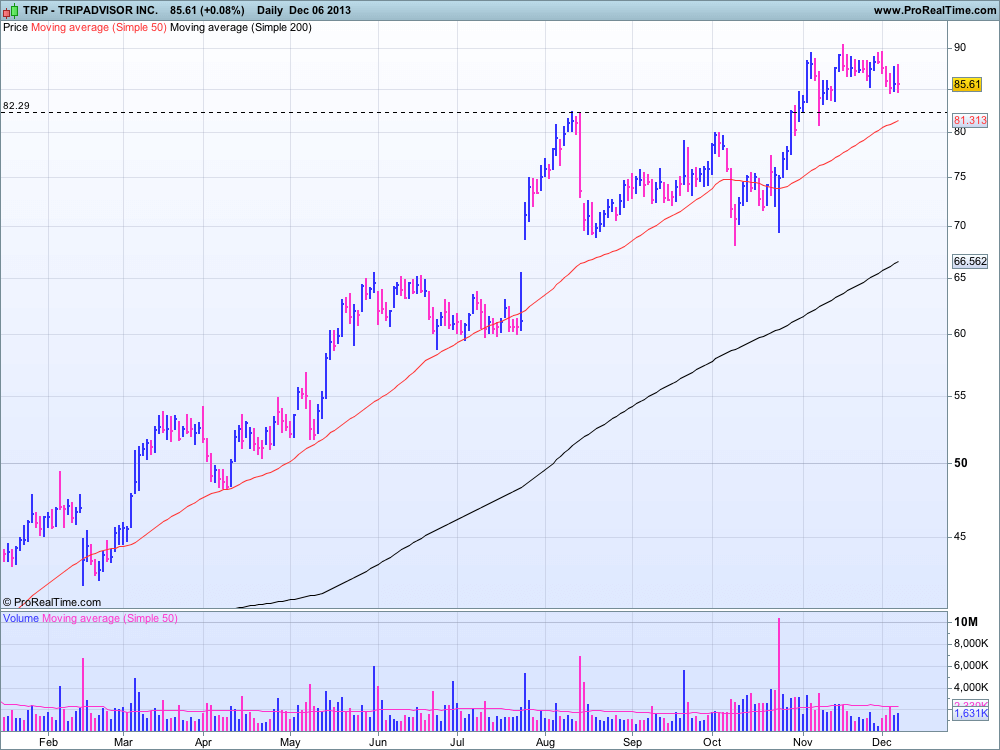The width and height of the screenshot is (1000, 750).
Task: Click the red 81.313 moving average tag
Action: click(970, 120)
